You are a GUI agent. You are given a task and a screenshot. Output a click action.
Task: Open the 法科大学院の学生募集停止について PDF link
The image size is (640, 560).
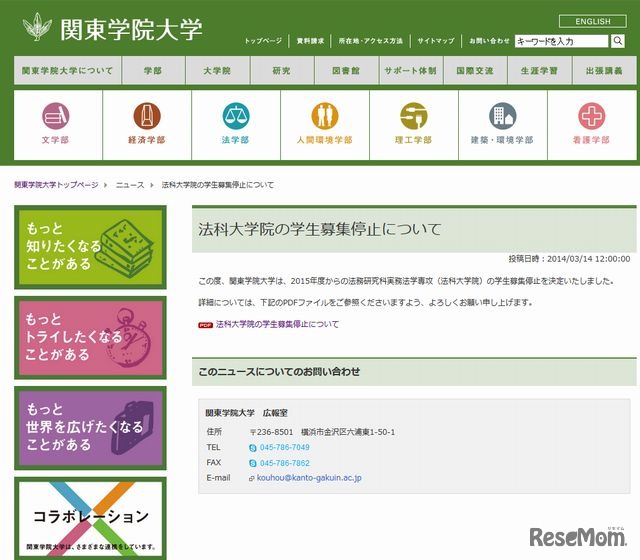tap(277, 324)
